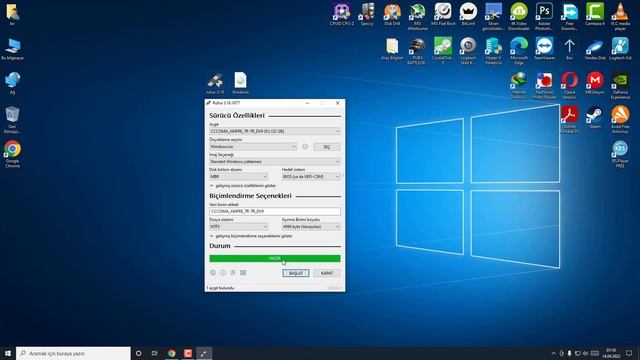
Task: Open the Rufus settings icon
Action: pyautogui.click(x=233, y=273)
